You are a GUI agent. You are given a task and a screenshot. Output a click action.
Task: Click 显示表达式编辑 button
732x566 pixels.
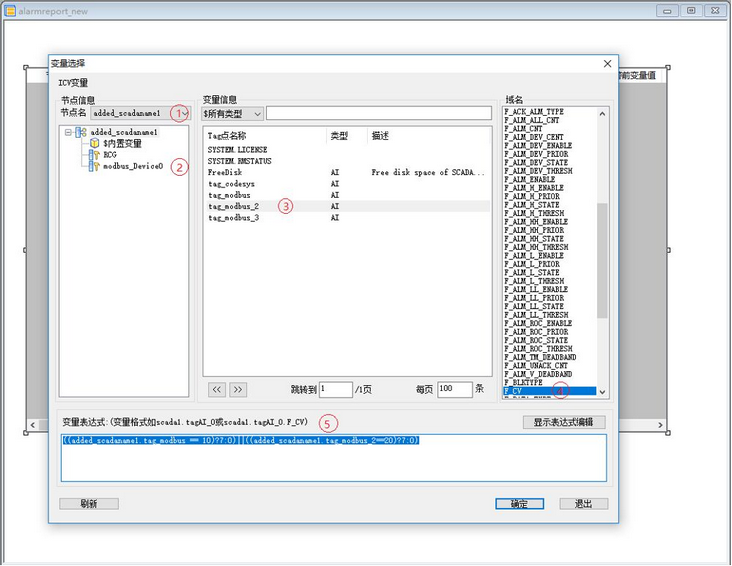(x=564, y=422)
